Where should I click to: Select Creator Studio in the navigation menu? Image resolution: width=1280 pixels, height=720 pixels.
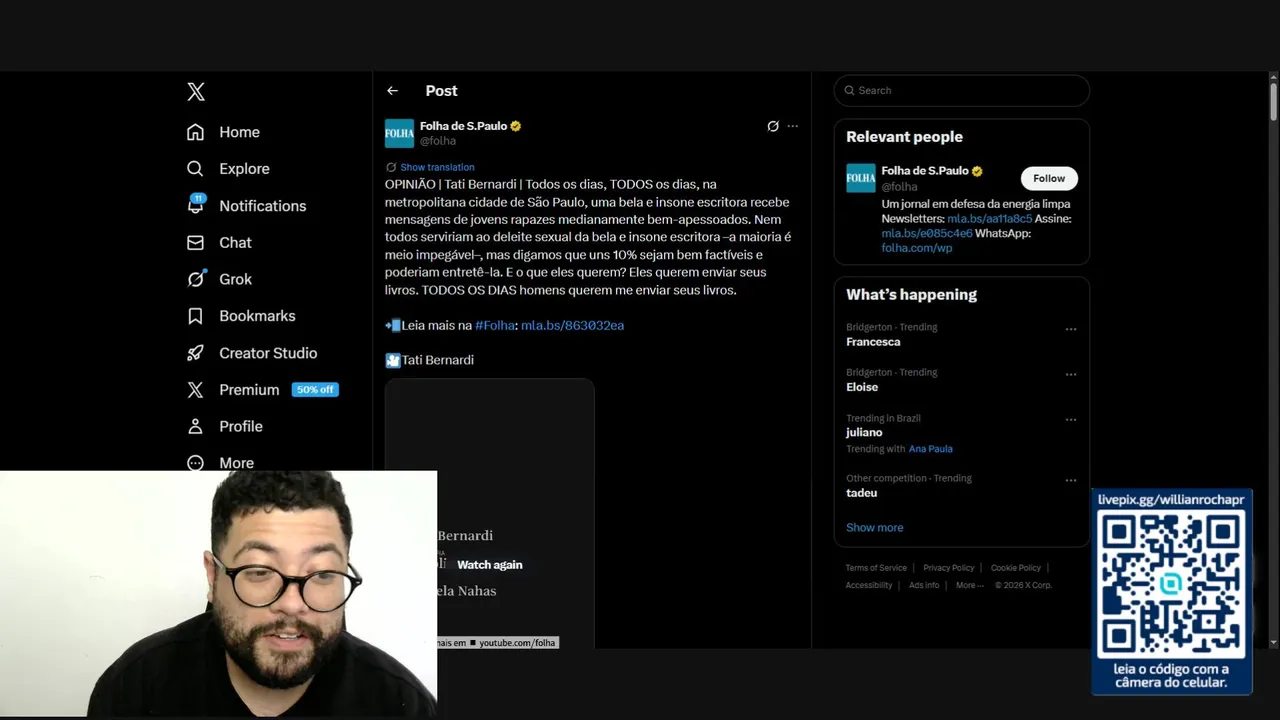pos(268,353)
